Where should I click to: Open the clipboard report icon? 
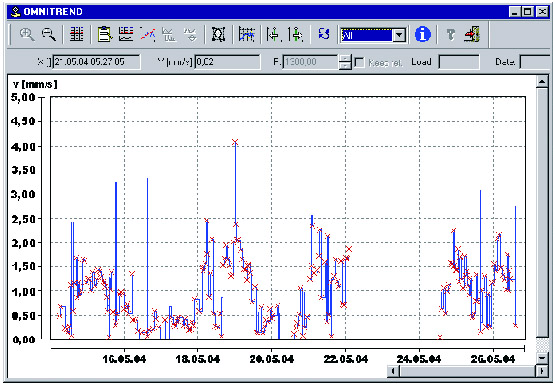click(x=105, y=35)
